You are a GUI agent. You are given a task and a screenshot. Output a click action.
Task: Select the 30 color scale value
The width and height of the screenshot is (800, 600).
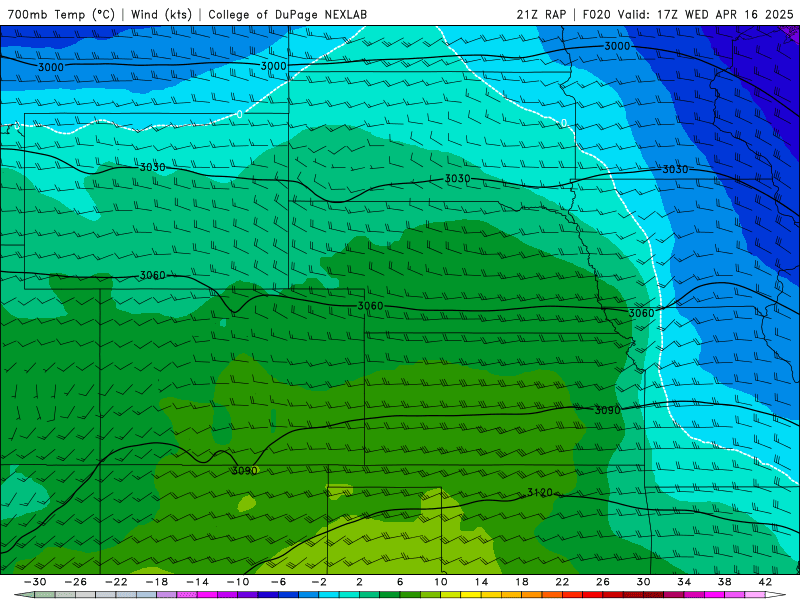(x=643, y=582)
